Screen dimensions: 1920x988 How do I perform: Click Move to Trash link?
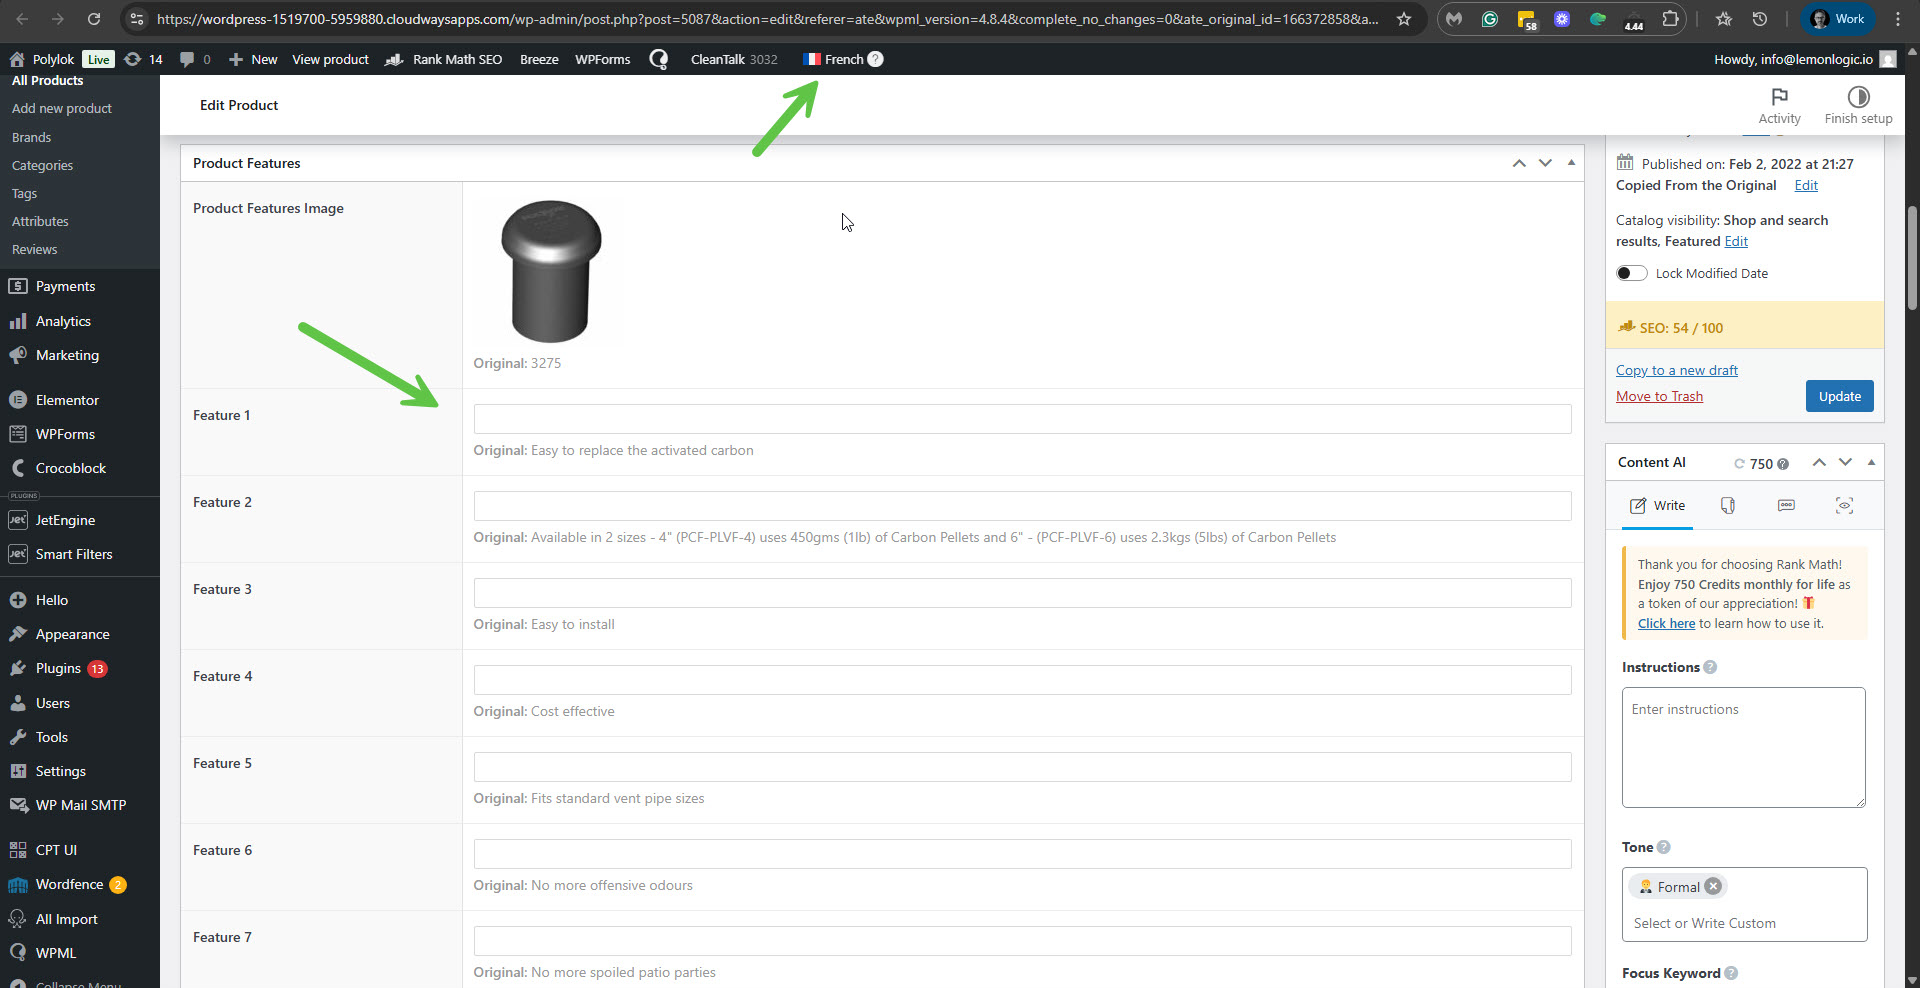tap(1659, 396)
